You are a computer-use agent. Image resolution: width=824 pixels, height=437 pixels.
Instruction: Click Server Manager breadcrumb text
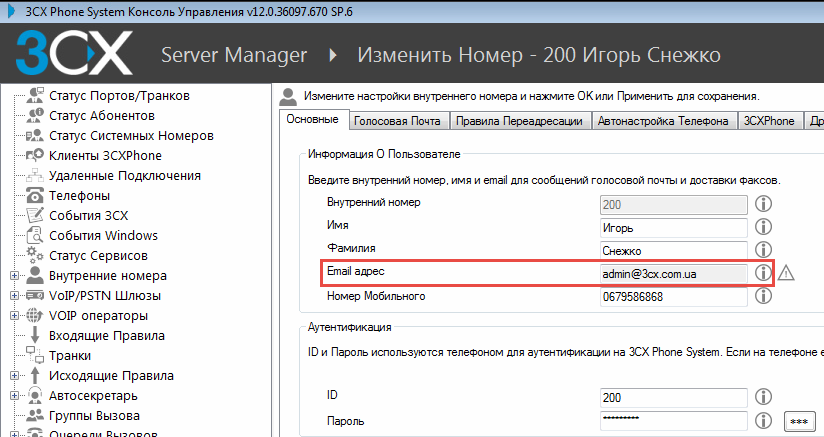[234, 55]
